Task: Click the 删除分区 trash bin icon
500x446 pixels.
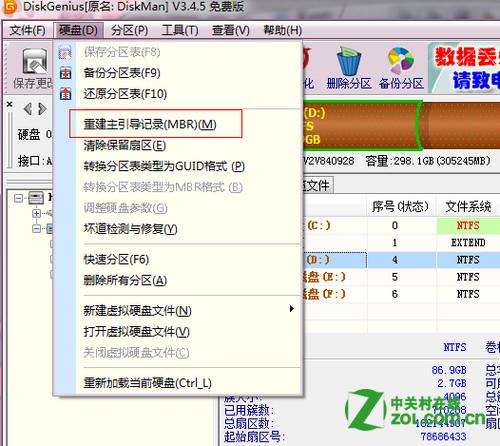Action: [x=349, y=61]
